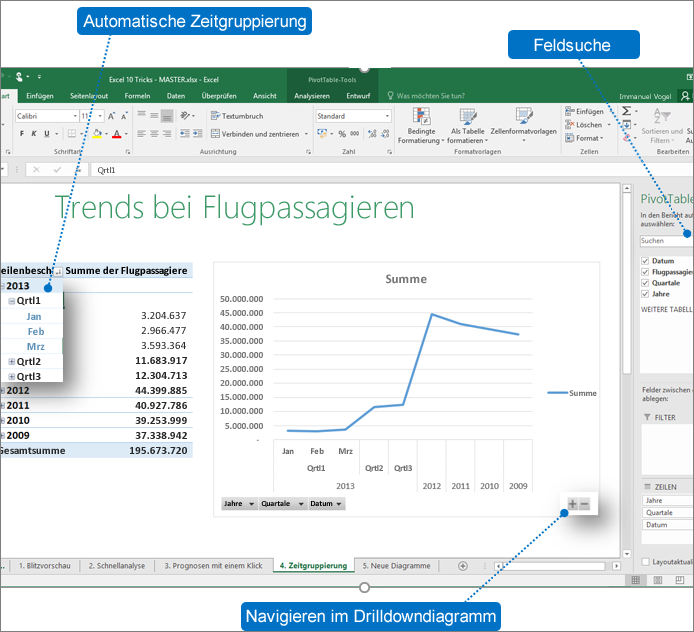Image resolution: width=694 pixels, height=632 pixels.
Task: Open the text orientation options
Action: 185,116
